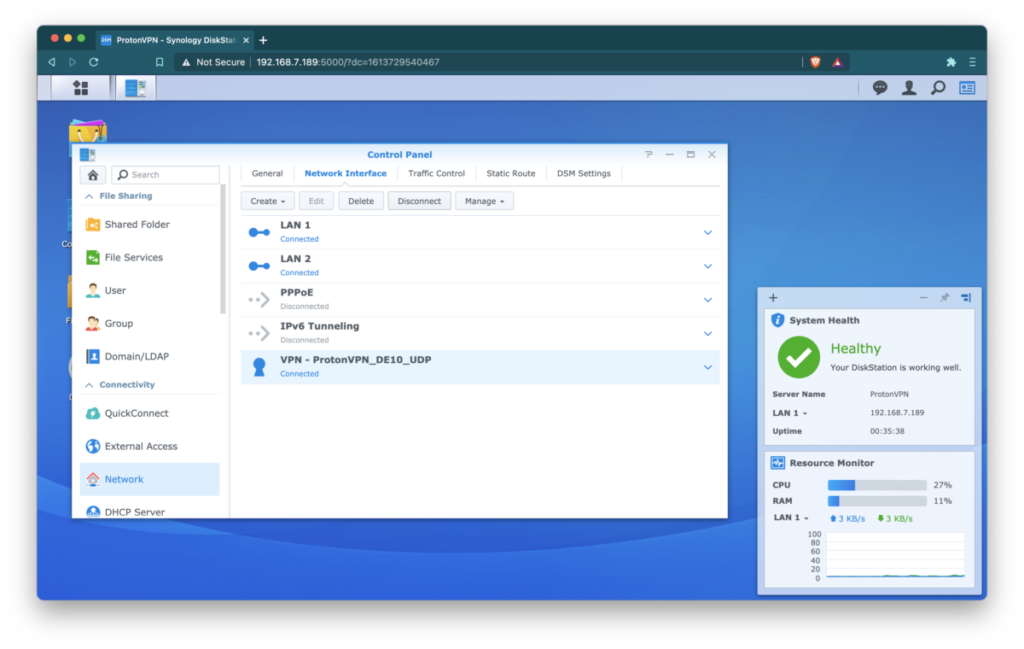Expand PPPoE interface details

[x=708, y=300]
